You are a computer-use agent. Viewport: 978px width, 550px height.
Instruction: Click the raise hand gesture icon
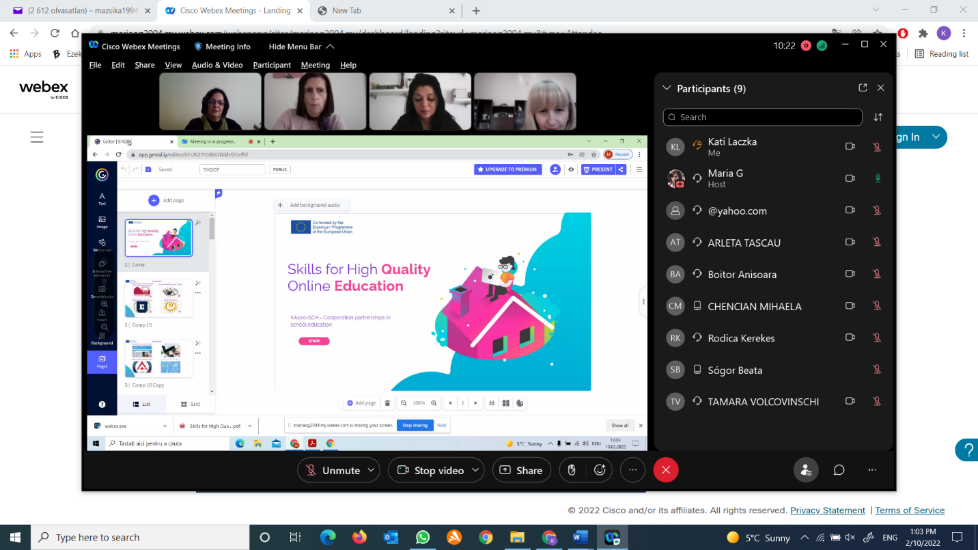[x=571, y=470]
